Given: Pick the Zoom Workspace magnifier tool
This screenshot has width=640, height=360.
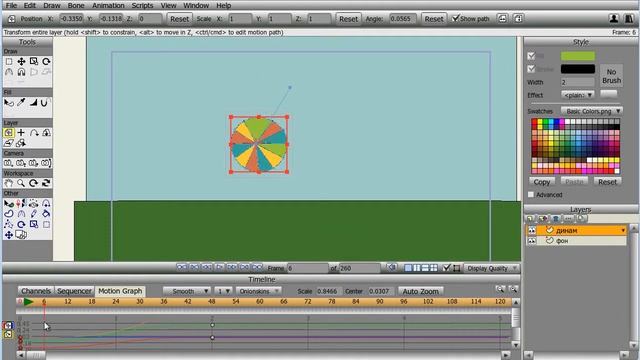Looking at the screenshot, I should (21, 183).
